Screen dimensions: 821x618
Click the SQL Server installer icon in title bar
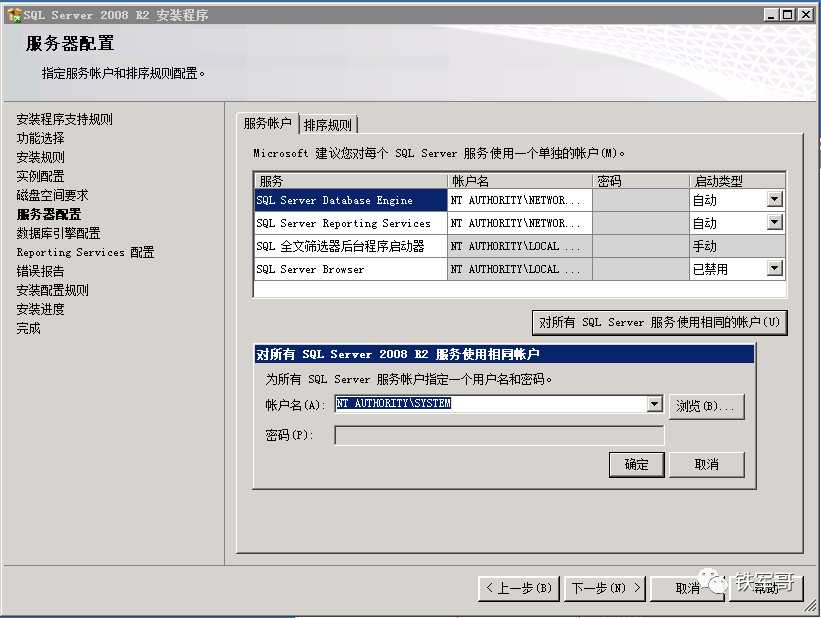tap(13, 15)
